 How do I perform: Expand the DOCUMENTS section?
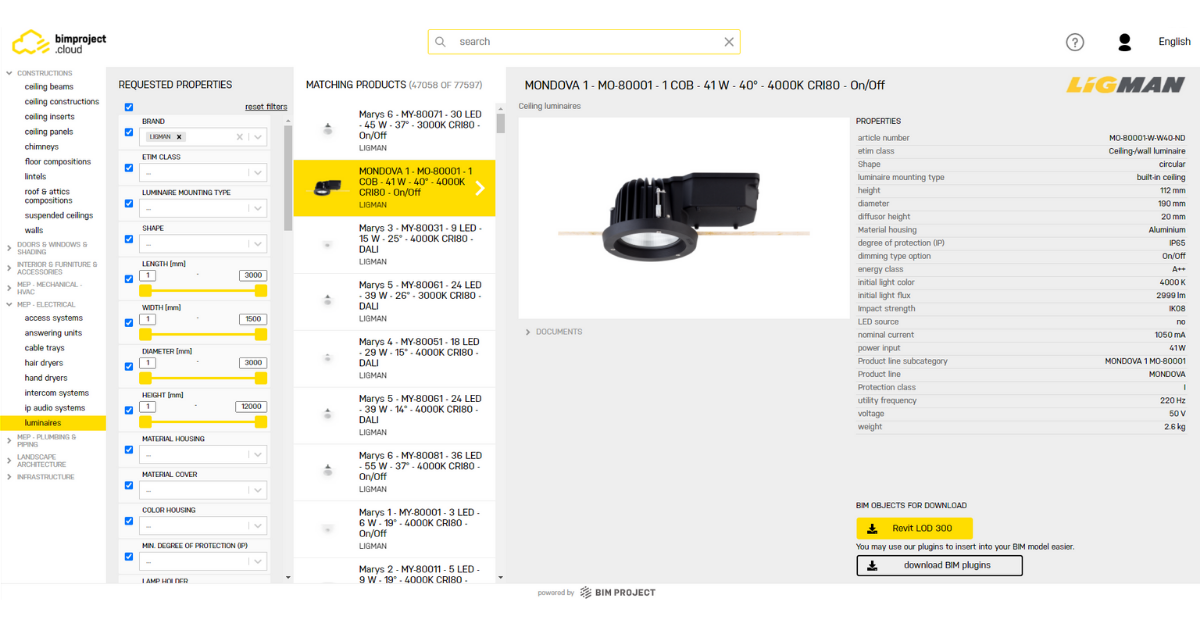coord(554,332)
